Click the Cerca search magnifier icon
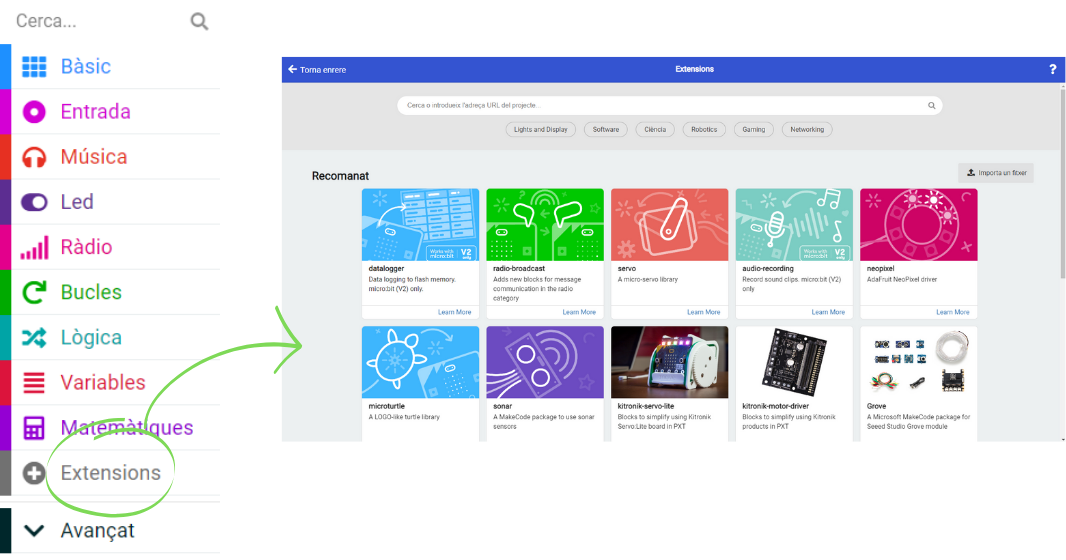This screenshot has height=560, width=1066. [x=199, y=21]
